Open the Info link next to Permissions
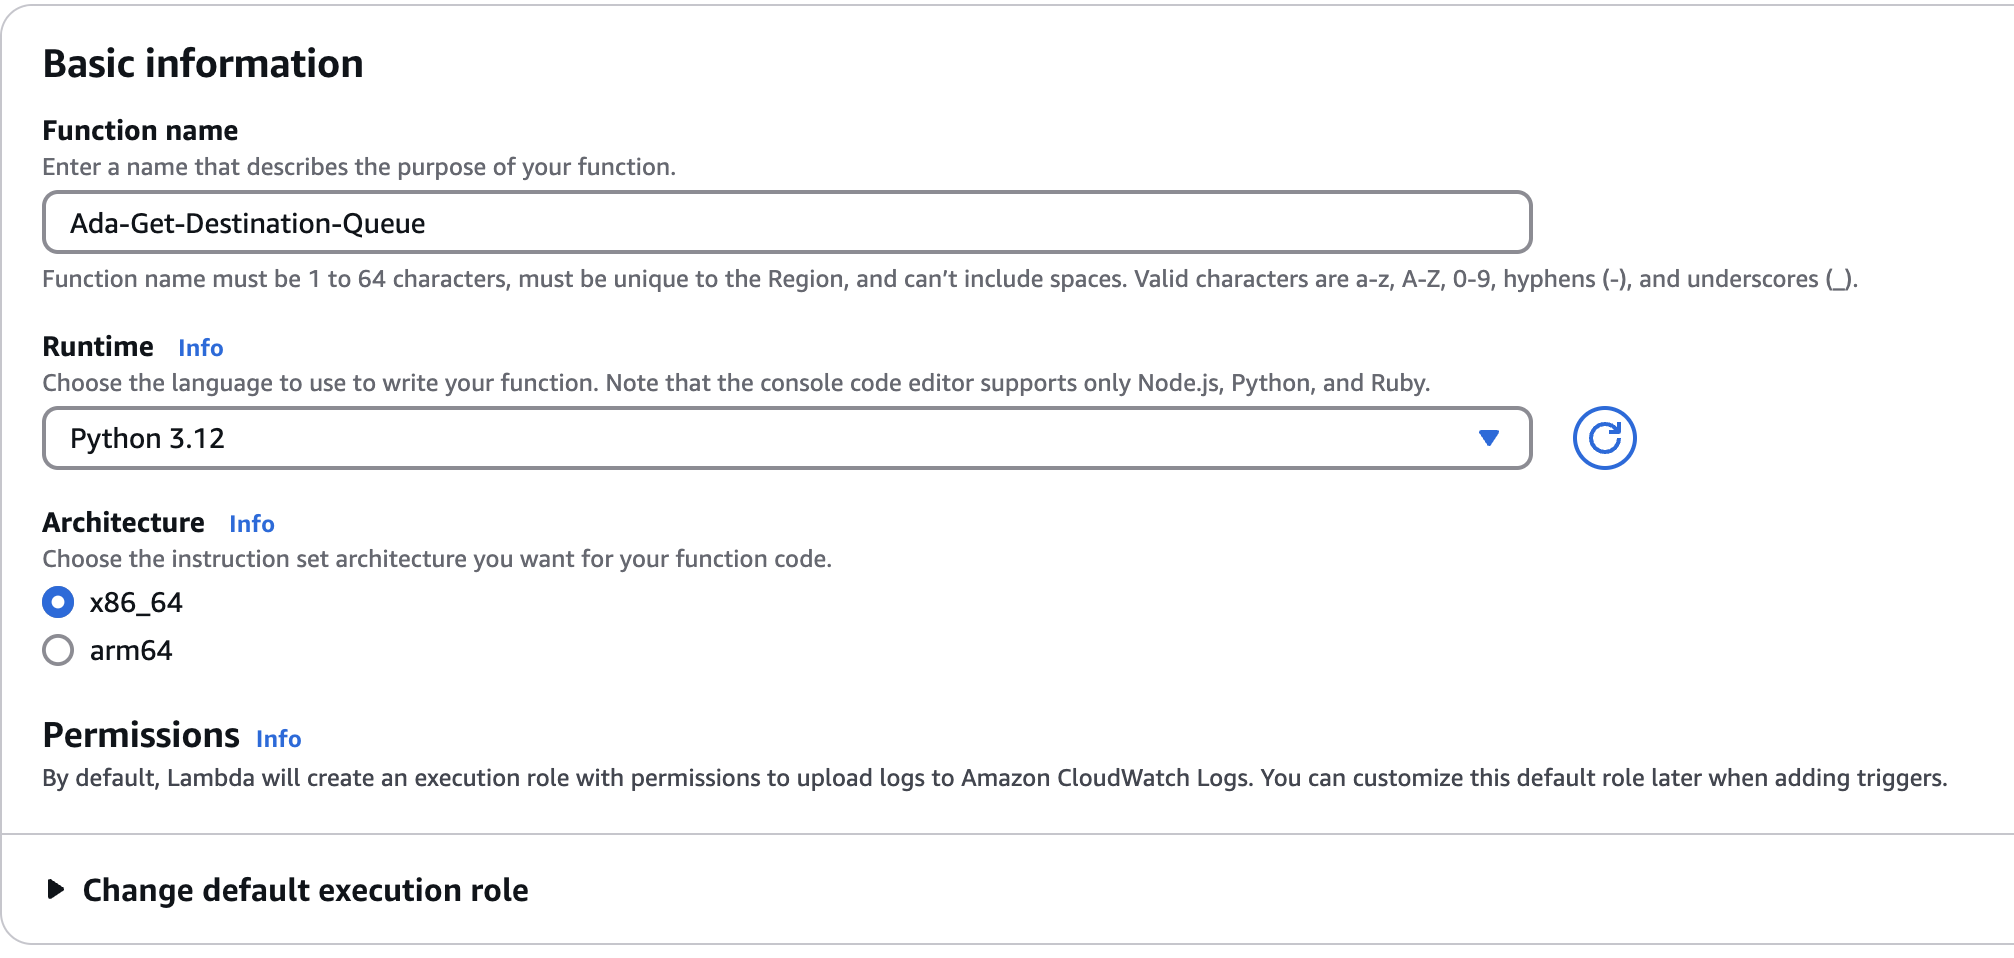The image size is (2014, 958). pos(278,739)
